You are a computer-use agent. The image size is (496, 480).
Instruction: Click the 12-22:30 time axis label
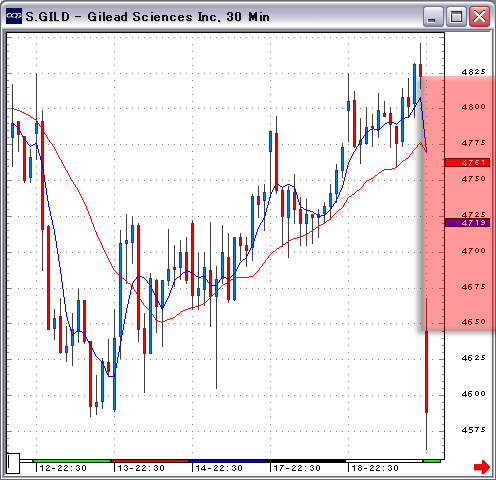click(x=63, y=468)
